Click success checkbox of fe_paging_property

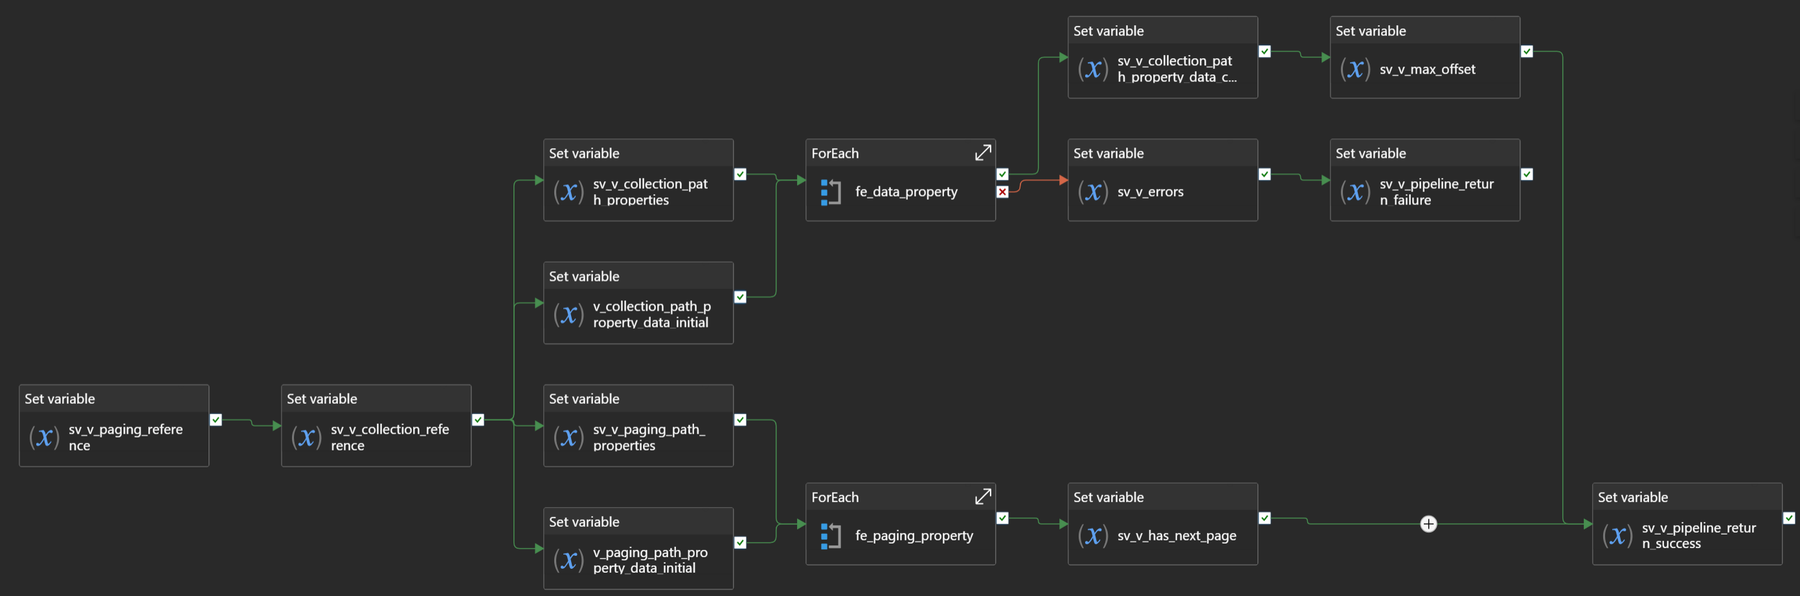[x=1002, y=518]
